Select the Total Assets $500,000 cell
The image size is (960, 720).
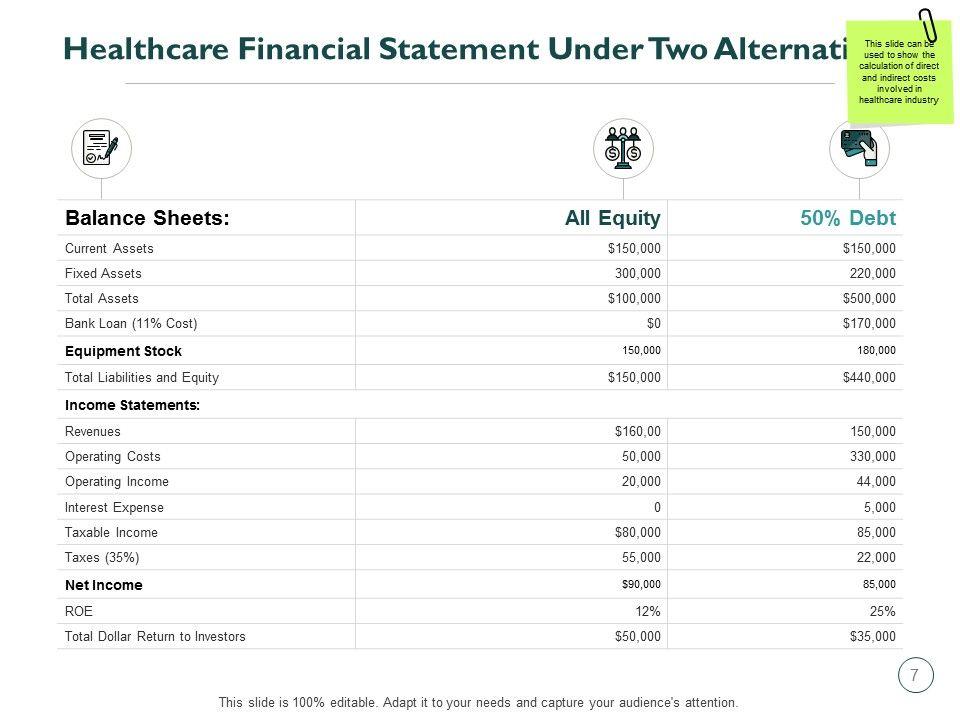[869, 298]
